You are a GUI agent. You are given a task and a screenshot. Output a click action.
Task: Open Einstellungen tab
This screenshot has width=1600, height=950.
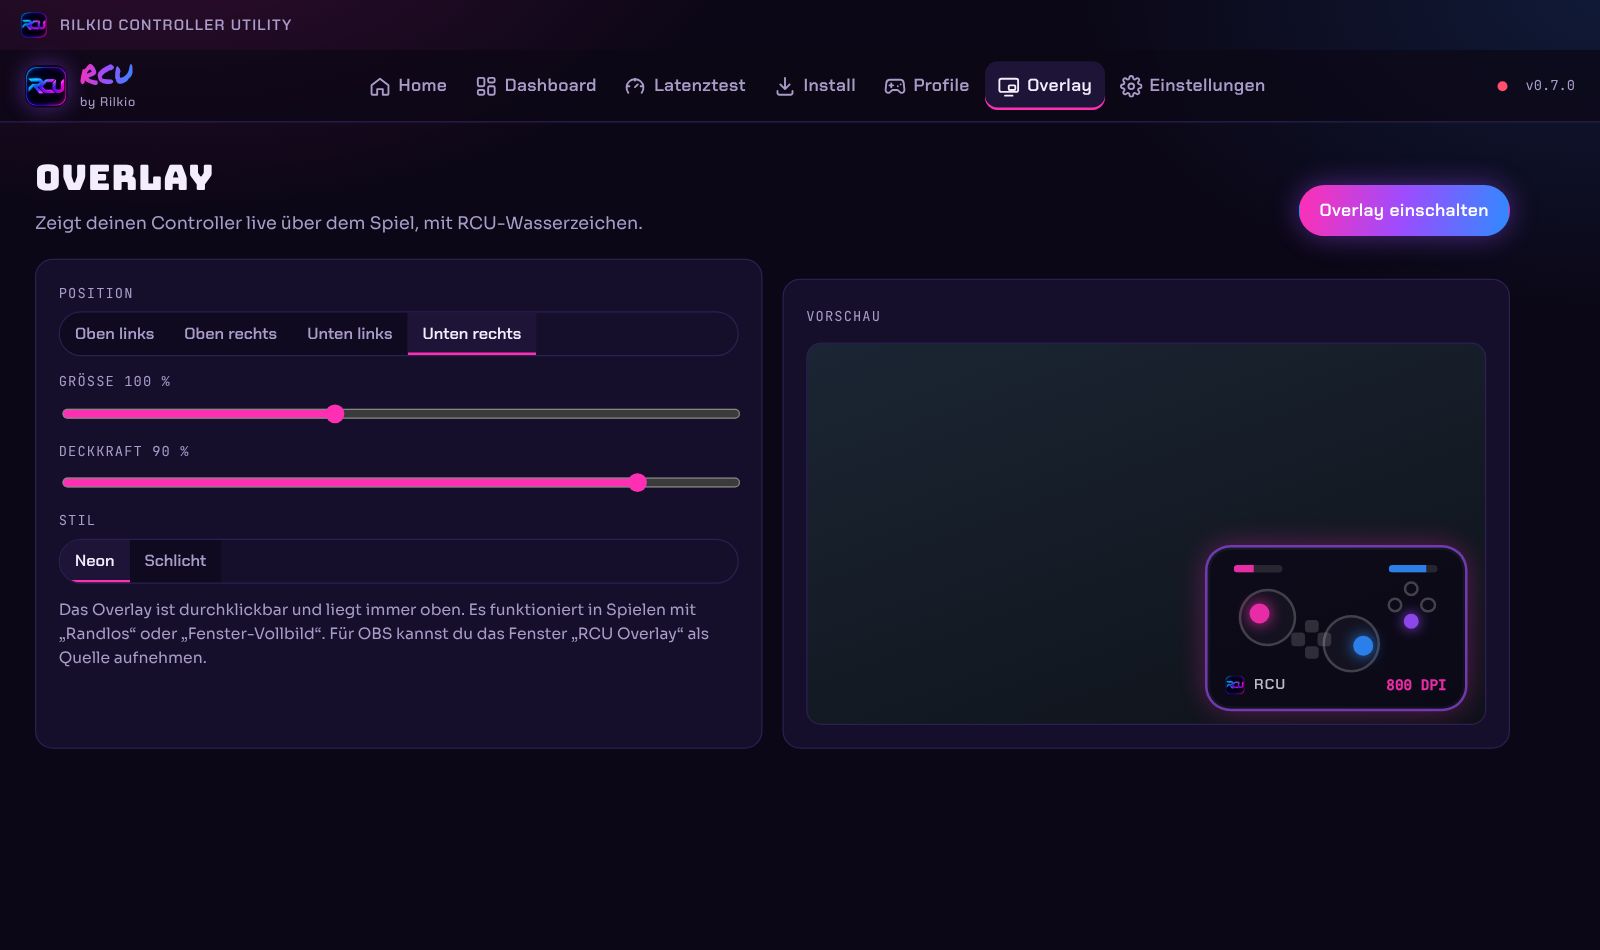[x=1192, y=86]
